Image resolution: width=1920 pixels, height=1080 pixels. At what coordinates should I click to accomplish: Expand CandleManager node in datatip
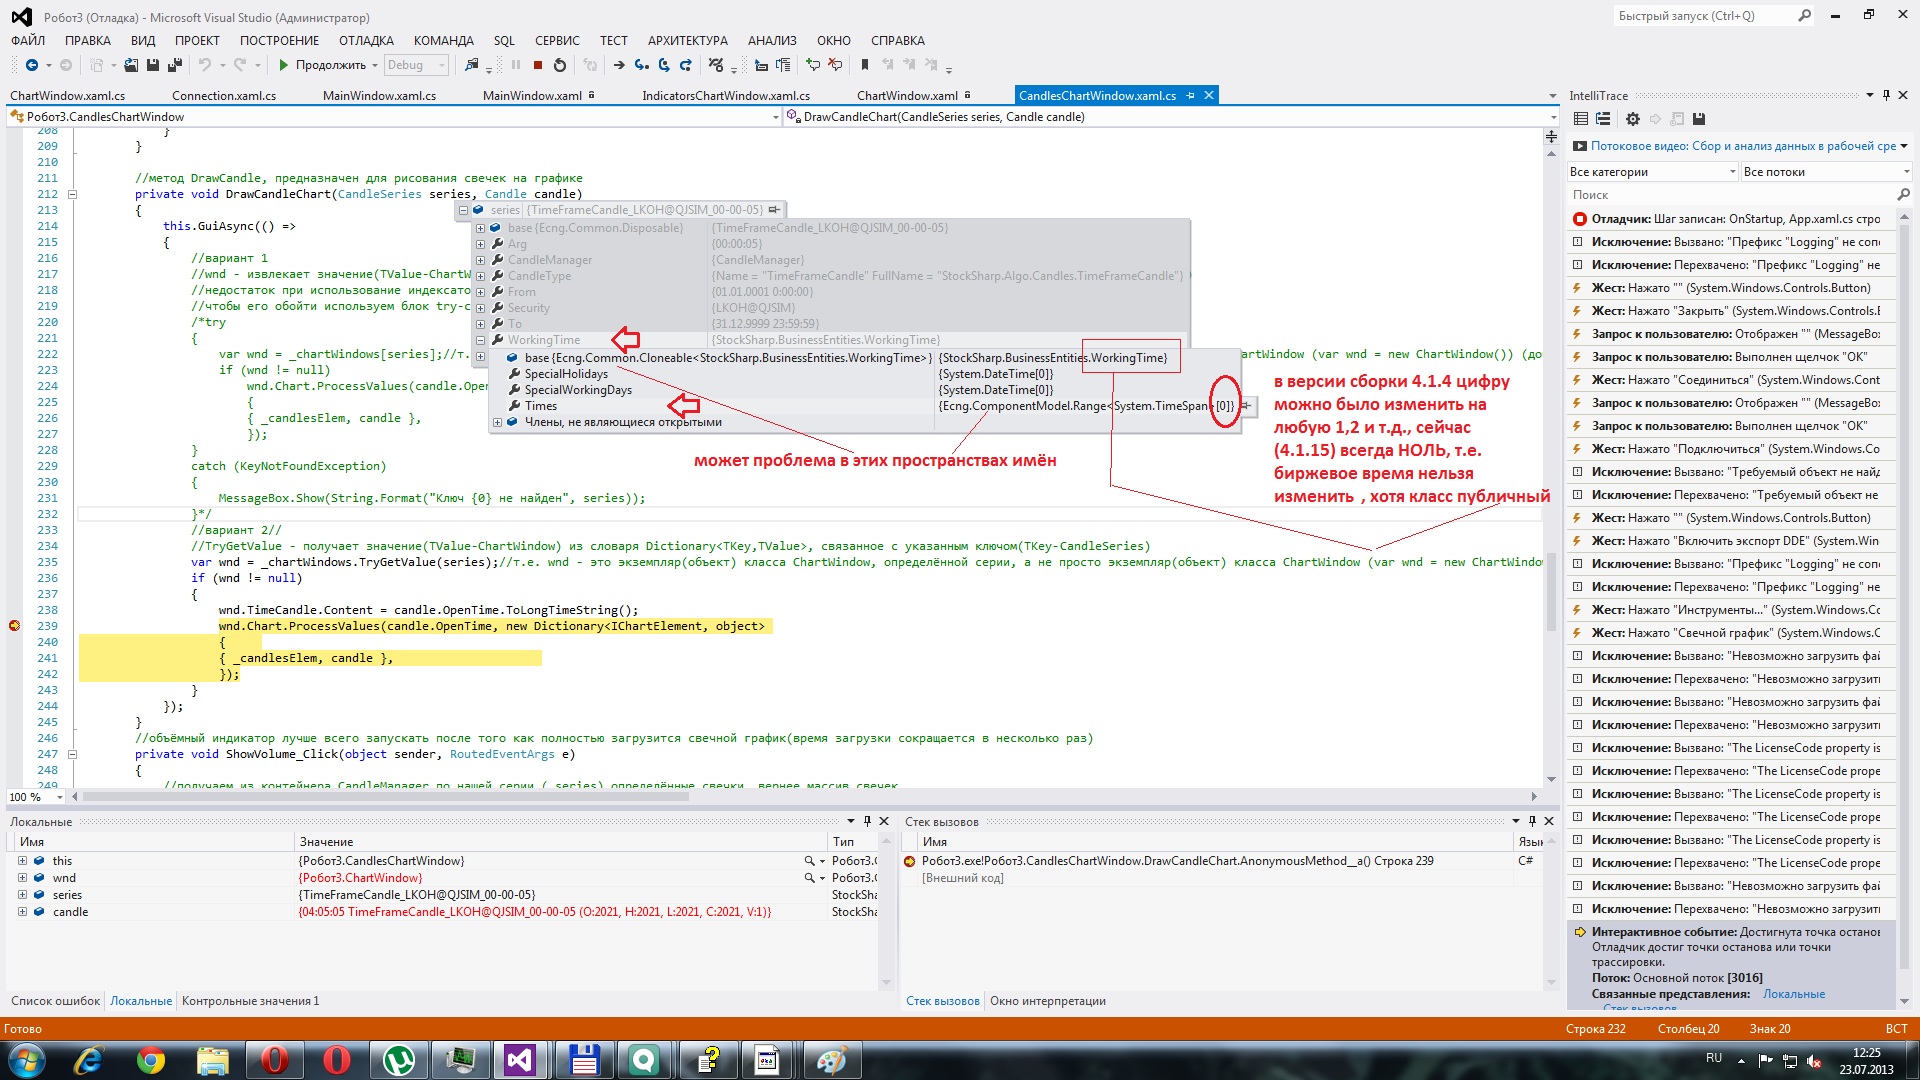tap(480, 260)
